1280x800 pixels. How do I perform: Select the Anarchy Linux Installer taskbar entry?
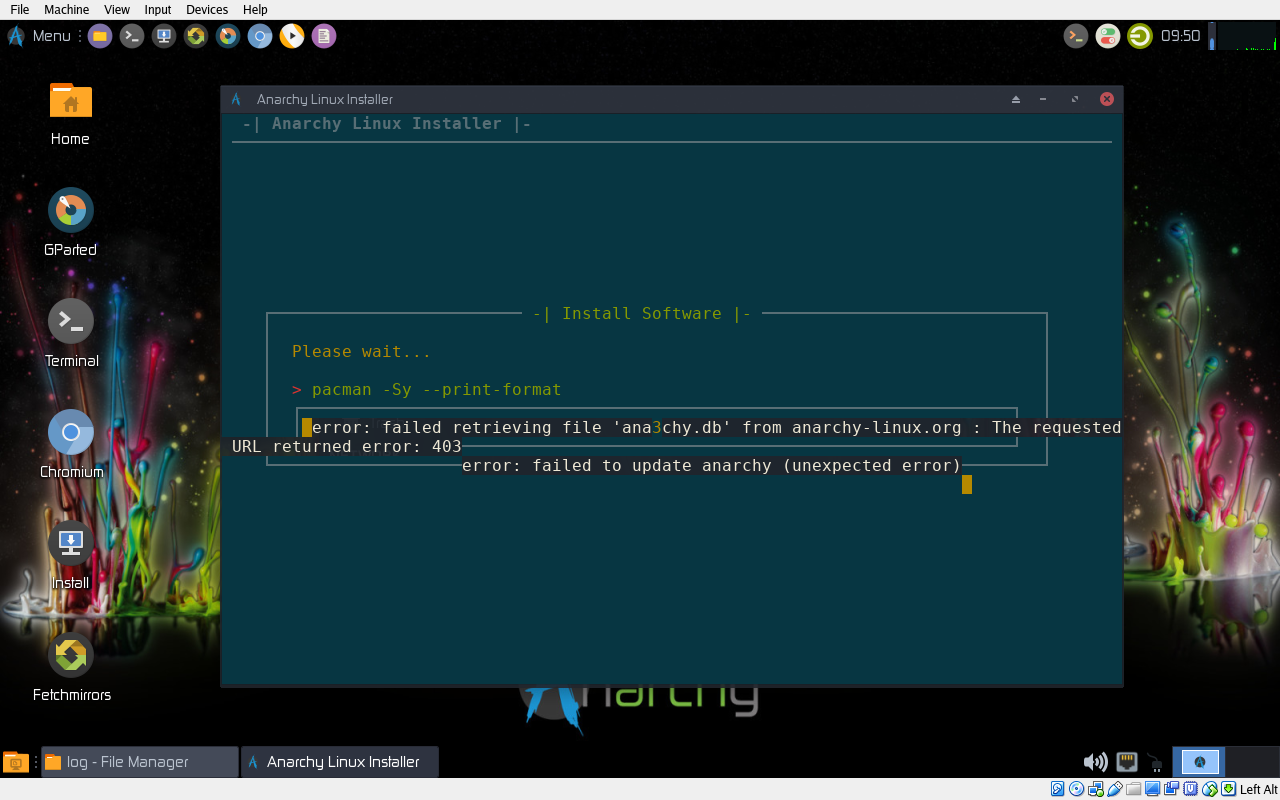[x=339, y=761]
